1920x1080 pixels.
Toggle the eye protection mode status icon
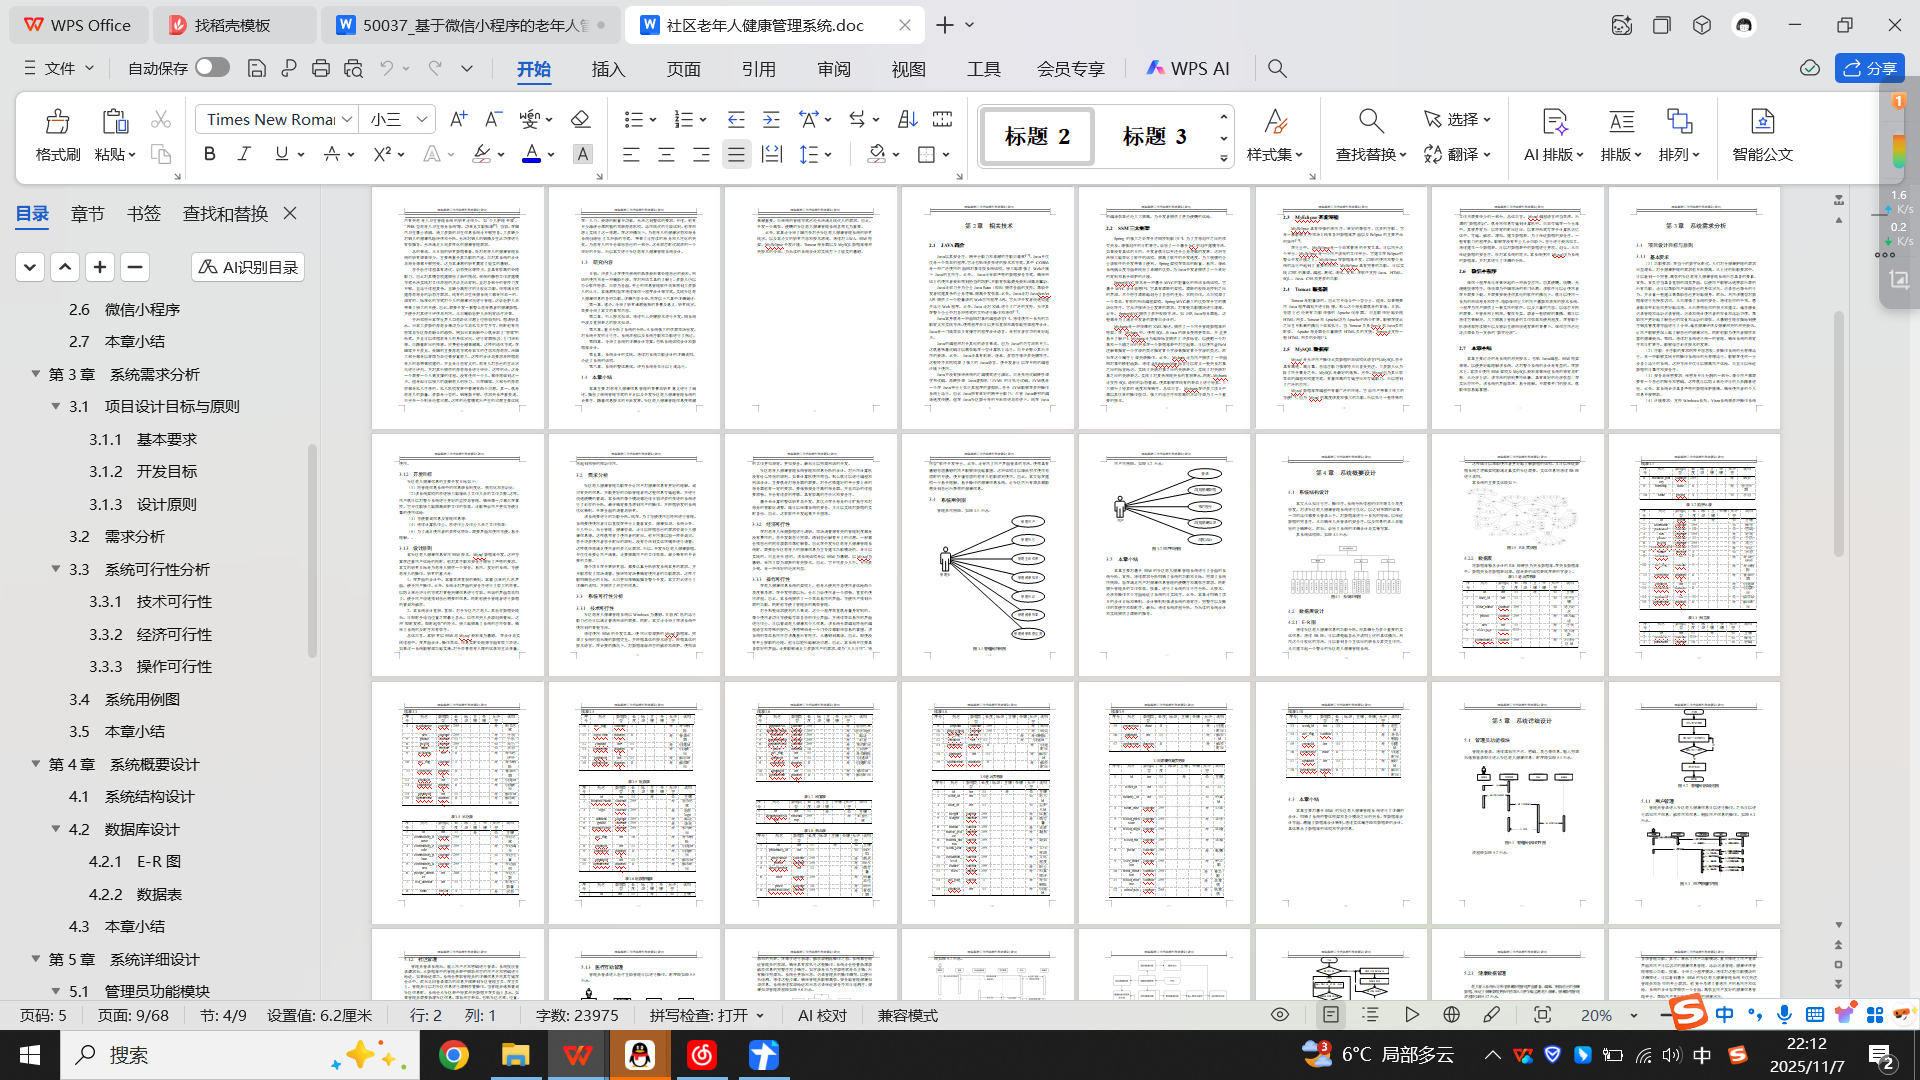click(1279, 1015)
